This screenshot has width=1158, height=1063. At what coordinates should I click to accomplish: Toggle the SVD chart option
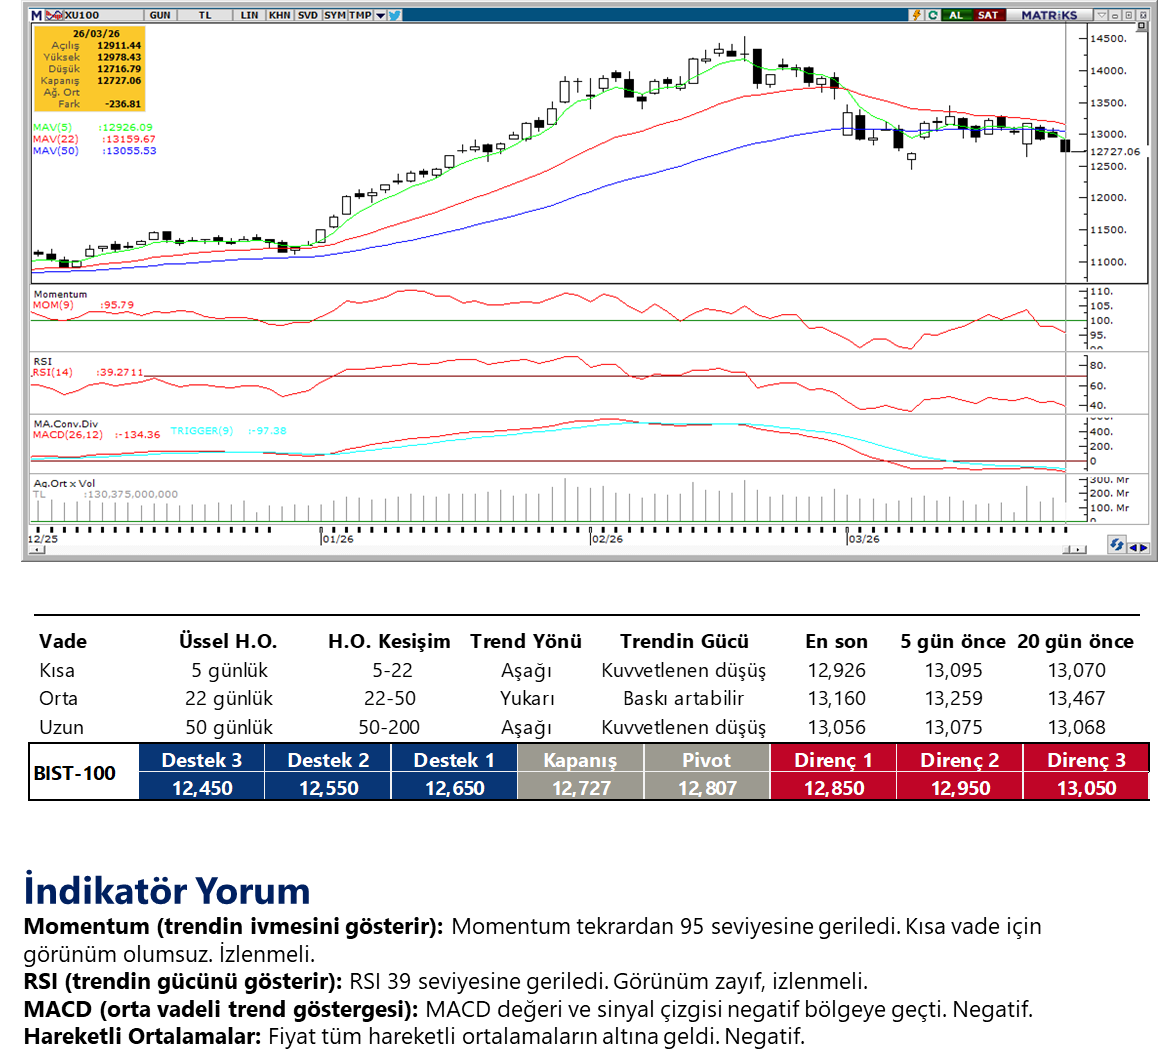[x=307, y=15]
